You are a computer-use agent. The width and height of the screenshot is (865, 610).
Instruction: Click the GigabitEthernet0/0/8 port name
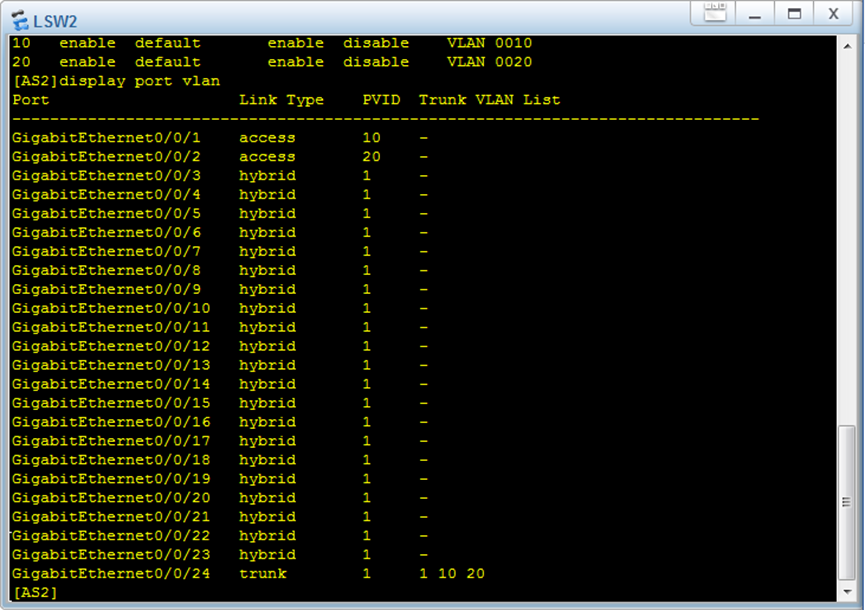pos(106,271)
